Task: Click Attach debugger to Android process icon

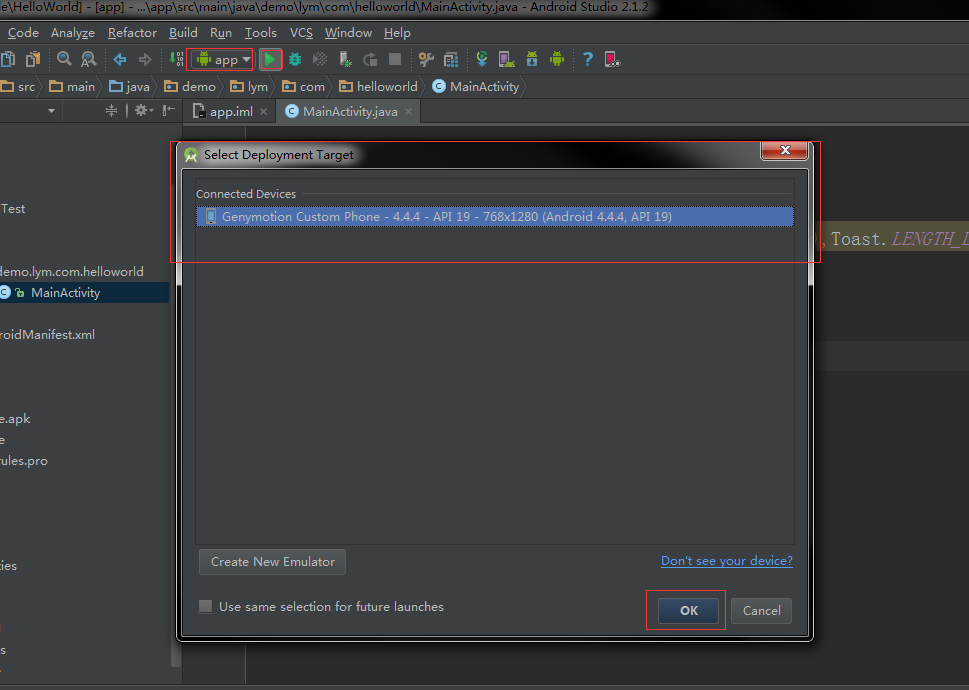Action: pos(345,59)
